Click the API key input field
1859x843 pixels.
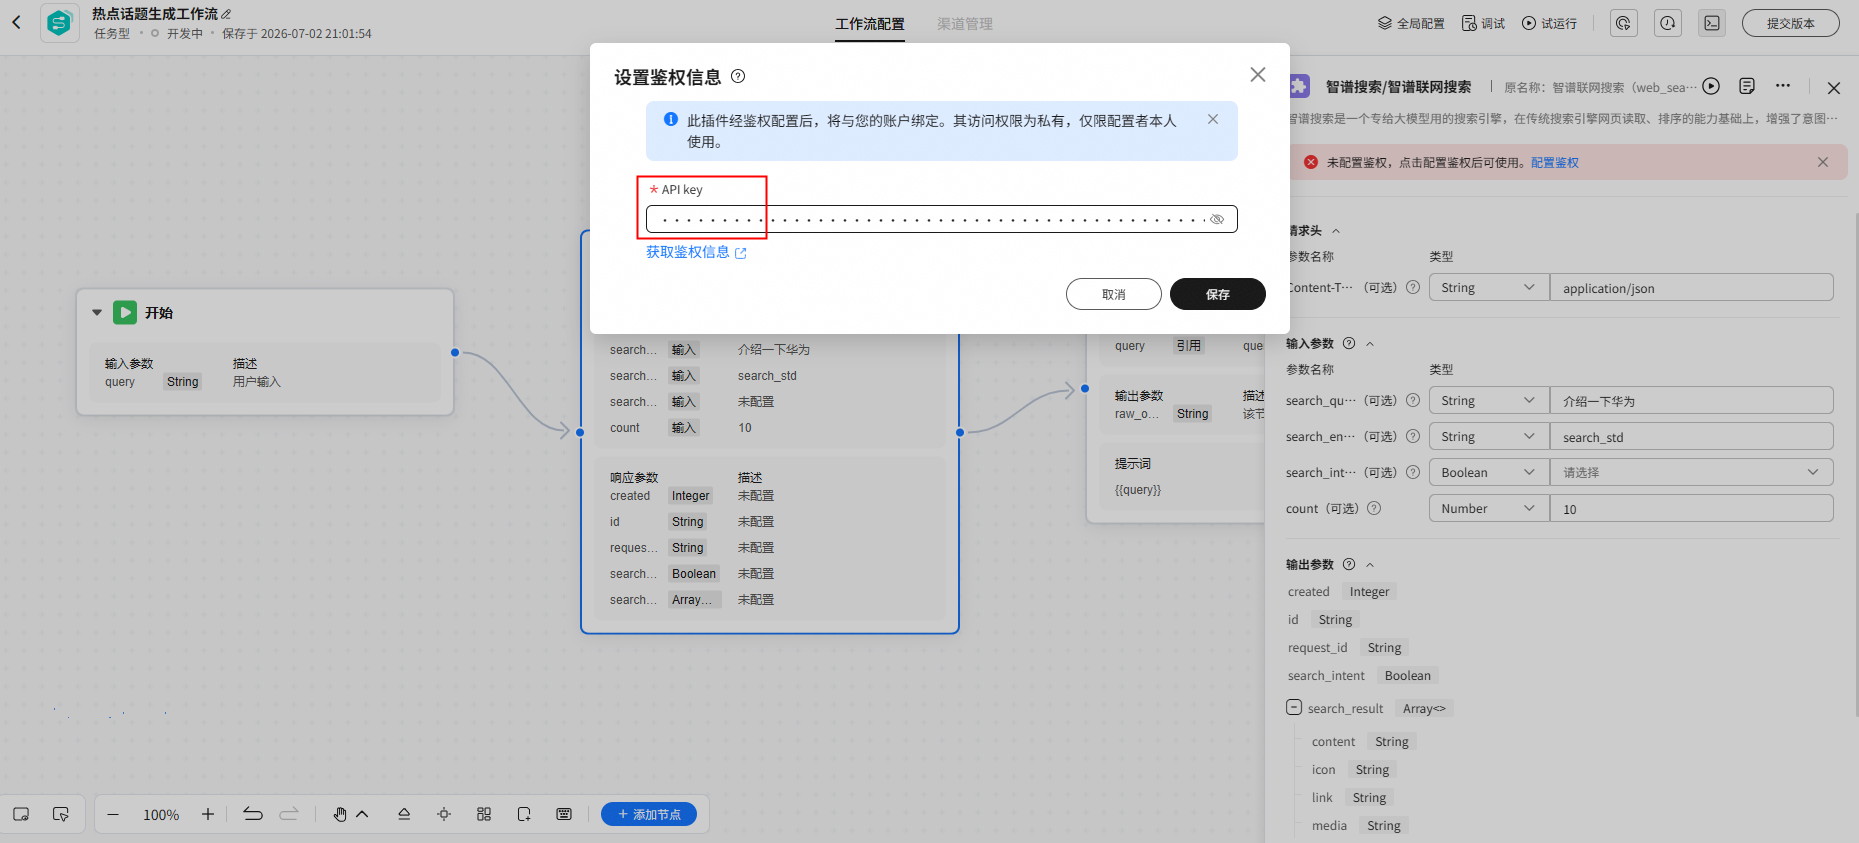point(941,219)
